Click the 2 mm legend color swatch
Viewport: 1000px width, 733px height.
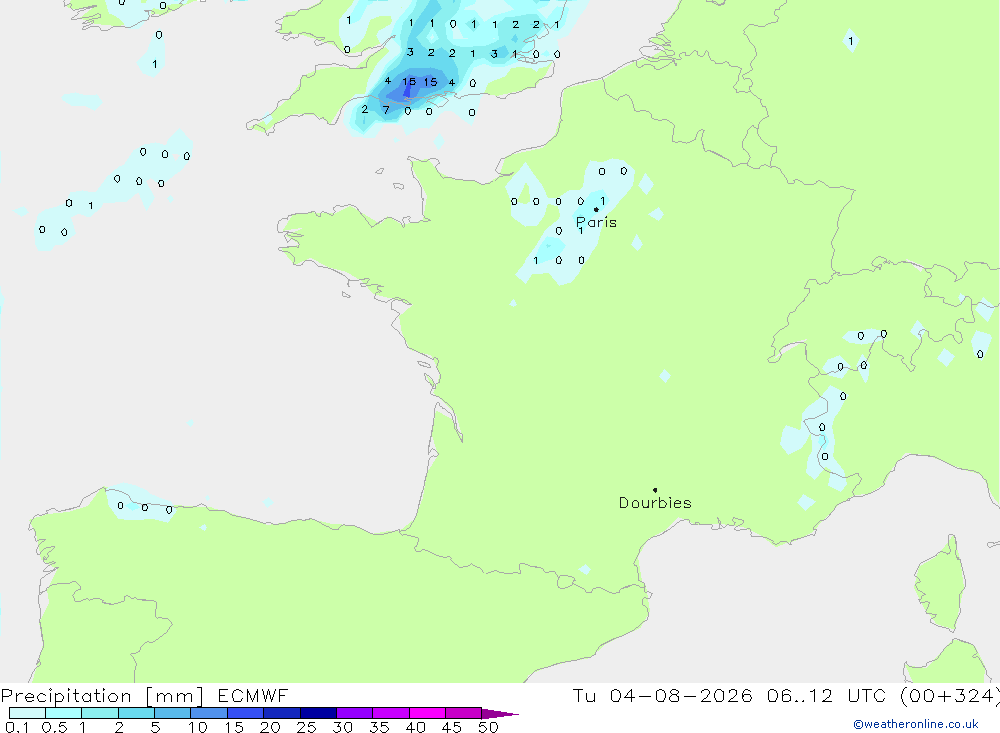[136, 713]
